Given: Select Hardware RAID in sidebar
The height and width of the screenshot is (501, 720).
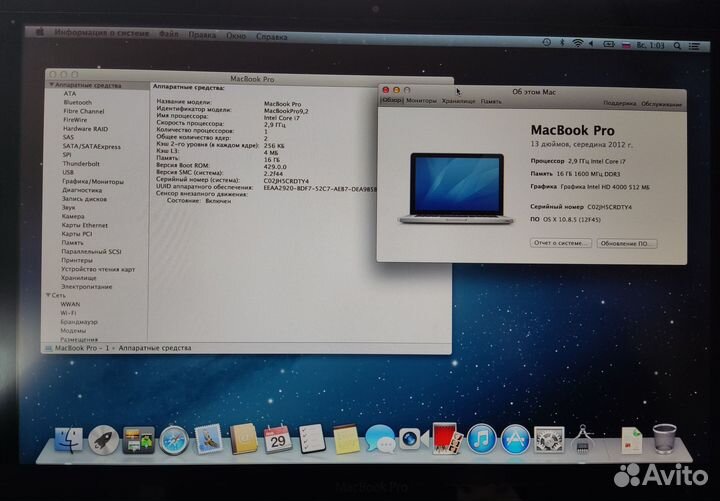Looking at the screenshot, I should [x=85, y=129].
